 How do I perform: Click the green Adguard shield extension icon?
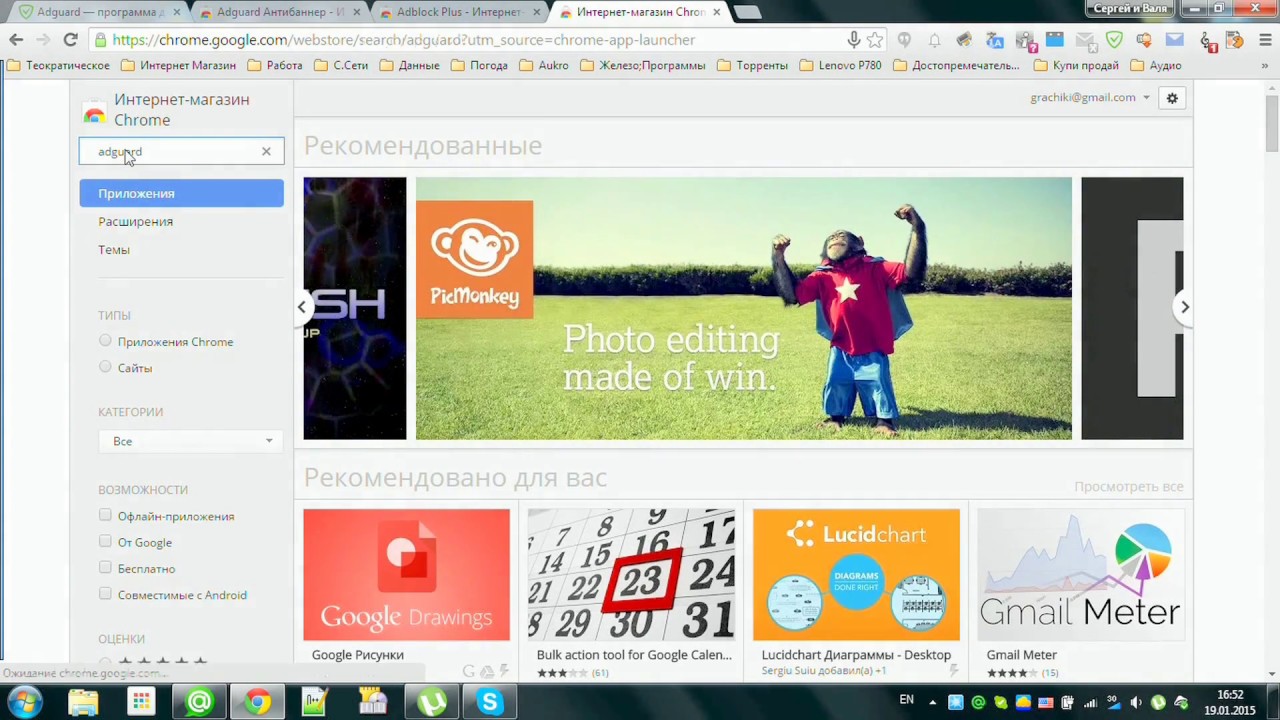[1114, 40]
